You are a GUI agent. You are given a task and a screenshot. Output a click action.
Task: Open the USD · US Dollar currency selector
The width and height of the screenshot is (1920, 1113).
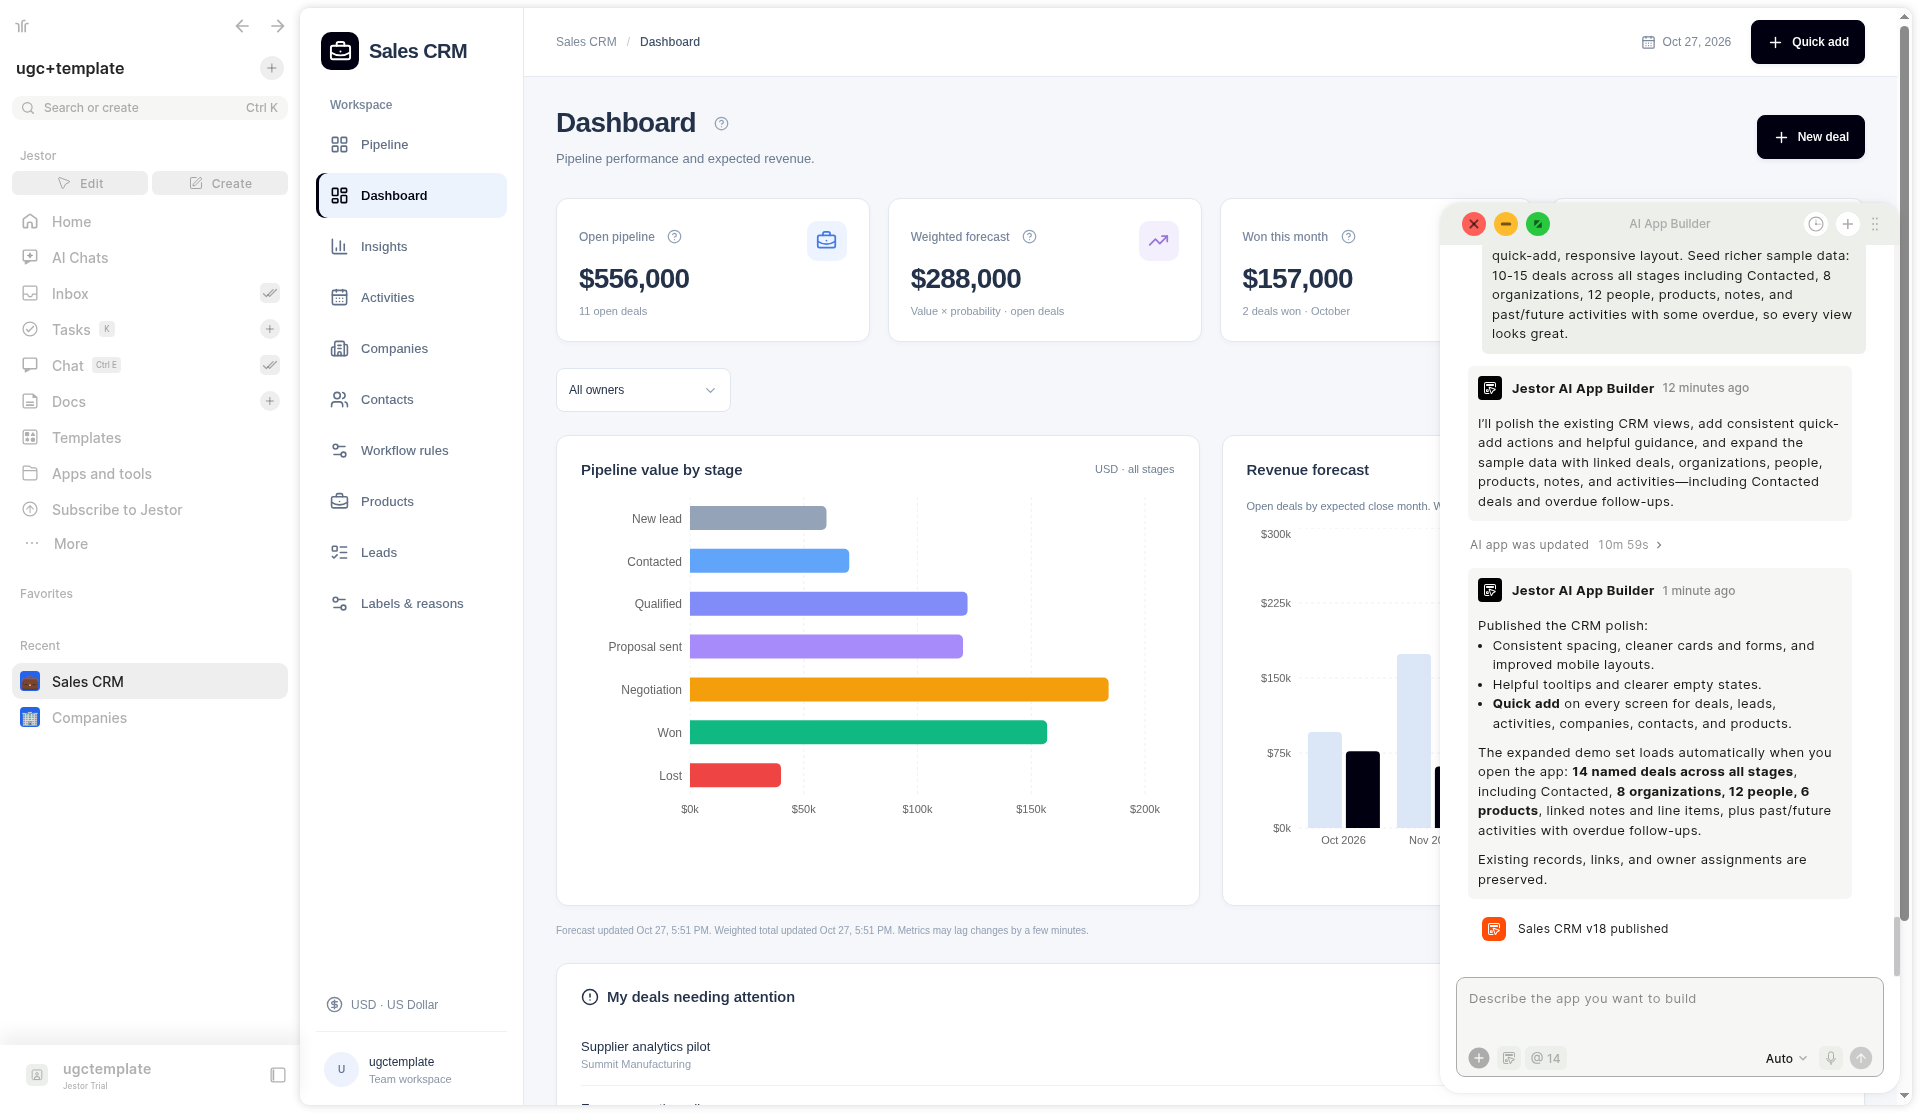pyautogui.click(x=384, y=1005)
